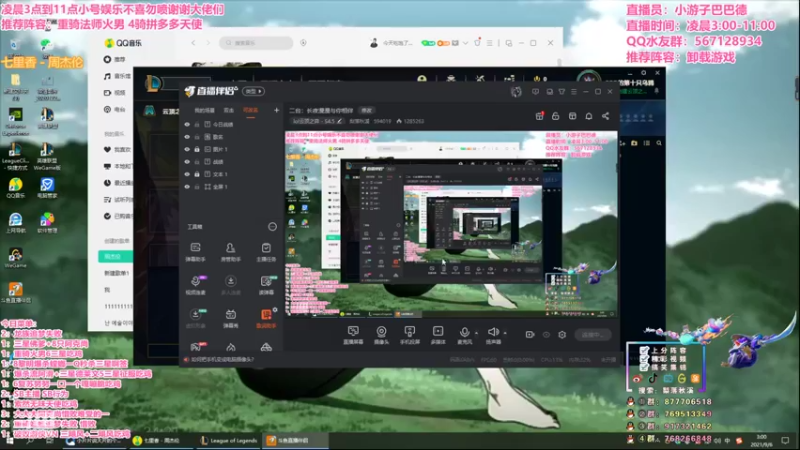Open the message icon in the 直播伴侣 title bar
800x450 pixels.
[x=535, y=92]
